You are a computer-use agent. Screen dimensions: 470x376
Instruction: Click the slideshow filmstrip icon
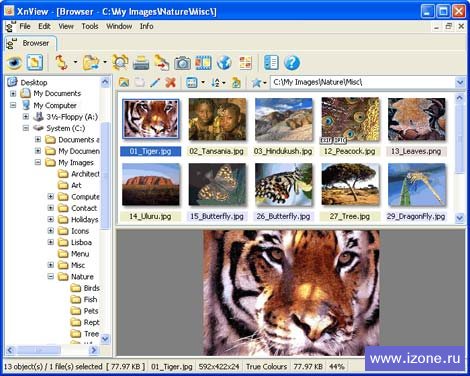pos(203,63)
